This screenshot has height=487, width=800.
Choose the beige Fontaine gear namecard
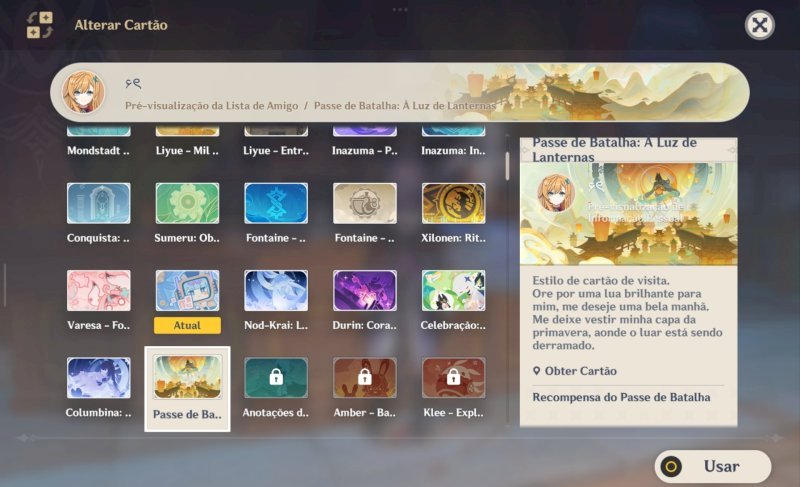pos(365,203)
